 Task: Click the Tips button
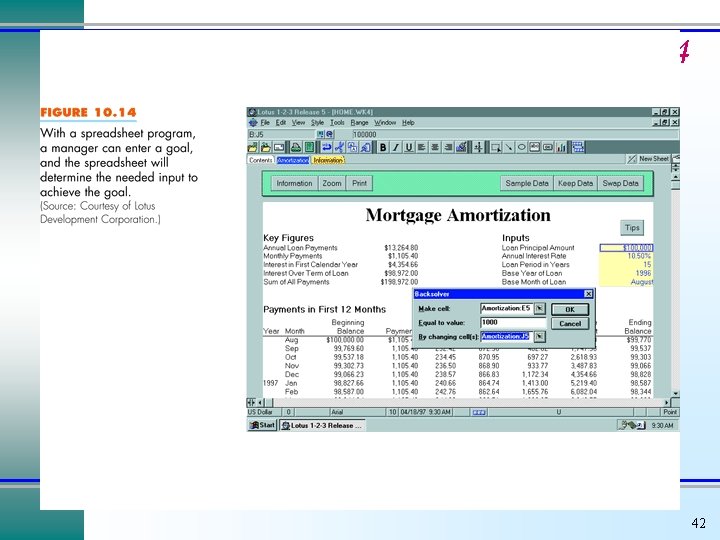click(x=632, y=228)
